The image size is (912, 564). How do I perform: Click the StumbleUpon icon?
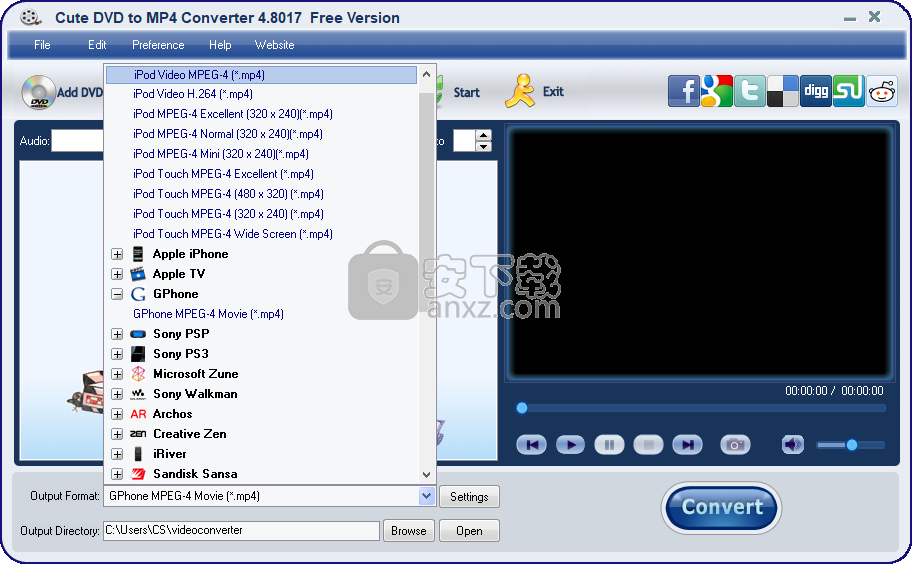[x=849, y=91]
